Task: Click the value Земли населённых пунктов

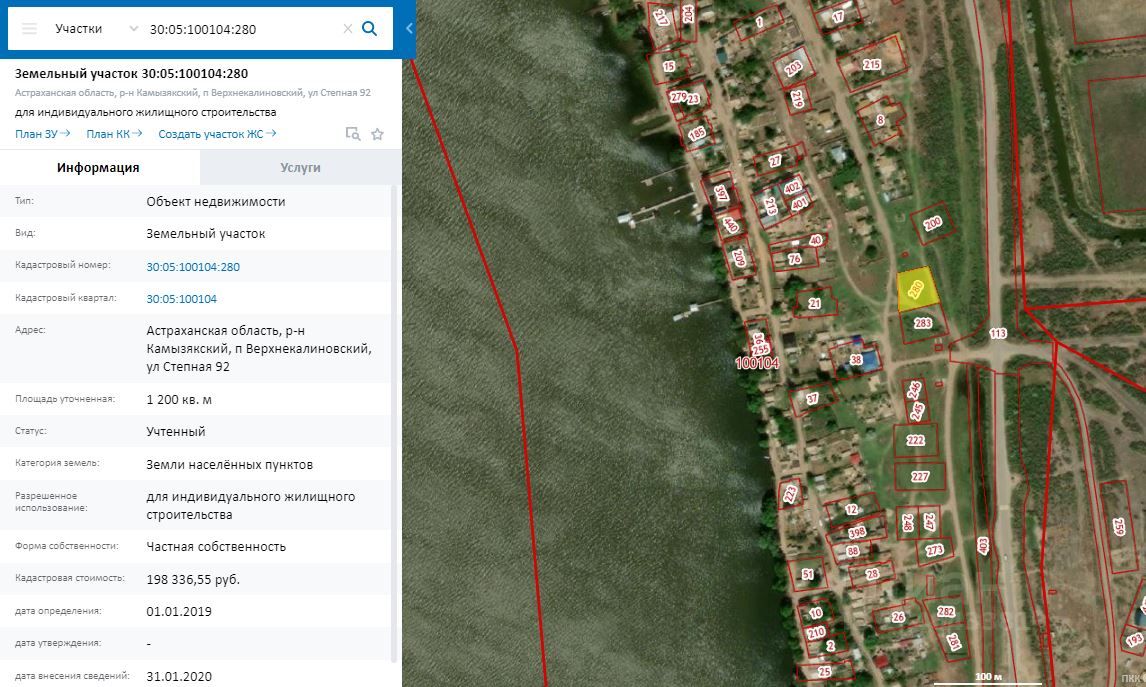Action: pyautogui.click(x=229, y=464)
